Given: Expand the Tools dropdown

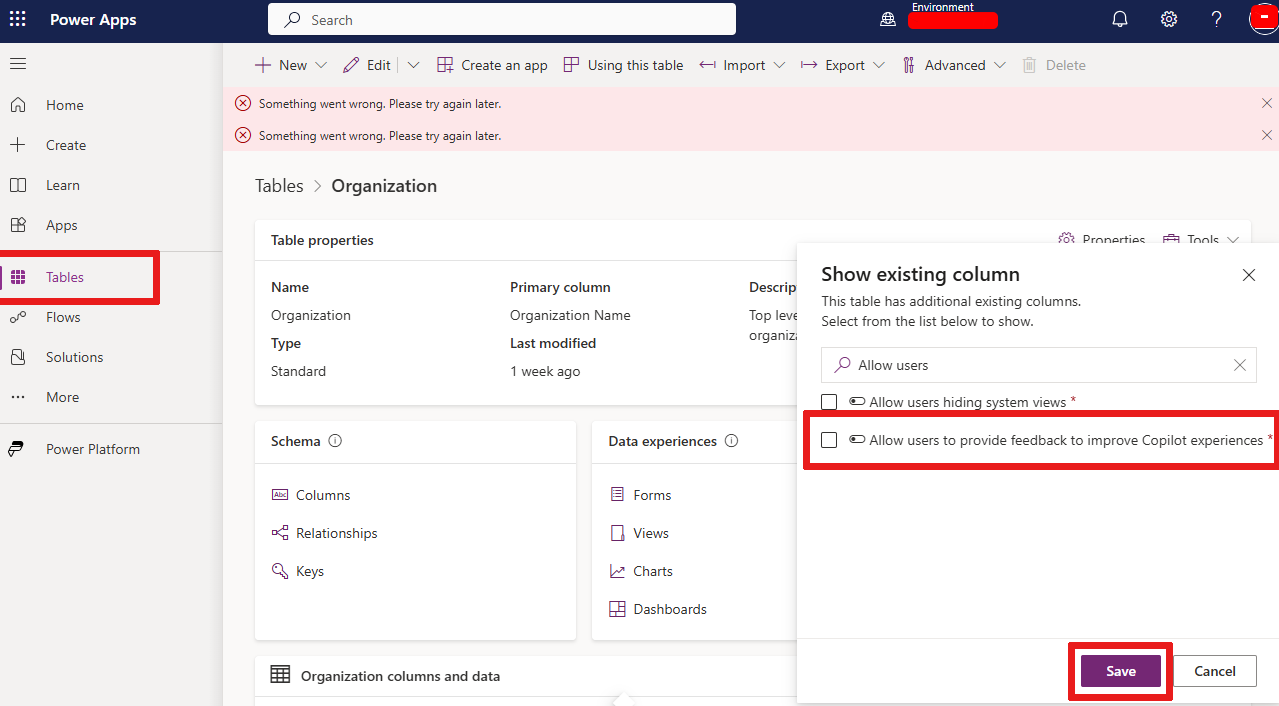Looking at the screenshot, I should click(1233, 240).
